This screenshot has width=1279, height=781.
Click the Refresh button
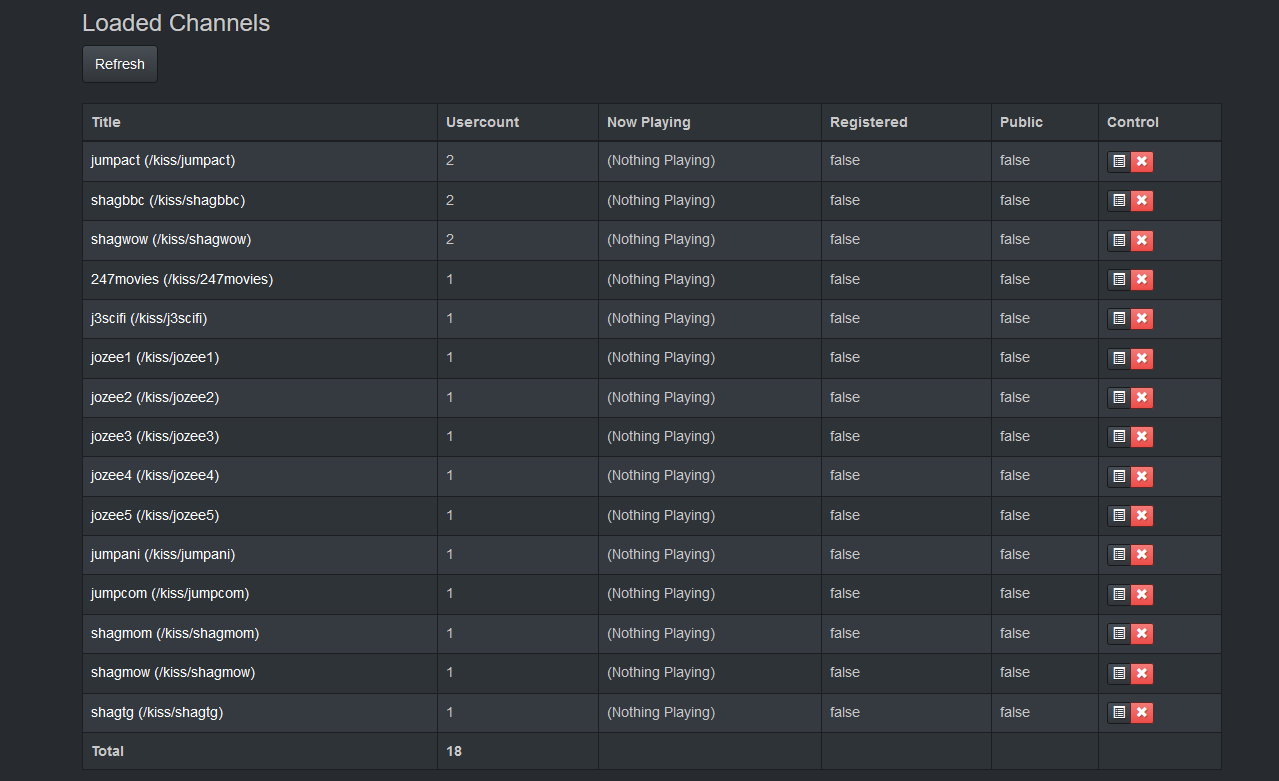[x=119, y=64]
